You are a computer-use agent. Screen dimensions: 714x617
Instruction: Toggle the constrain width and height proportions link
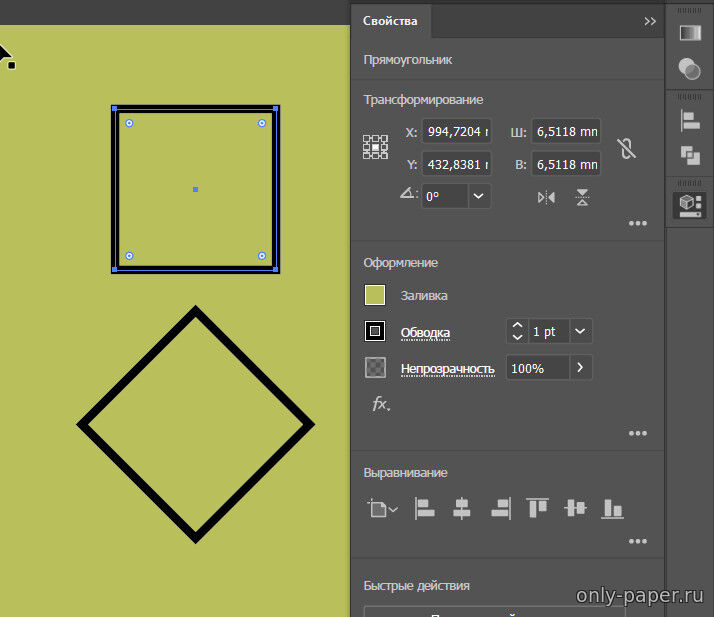[627, 148]
